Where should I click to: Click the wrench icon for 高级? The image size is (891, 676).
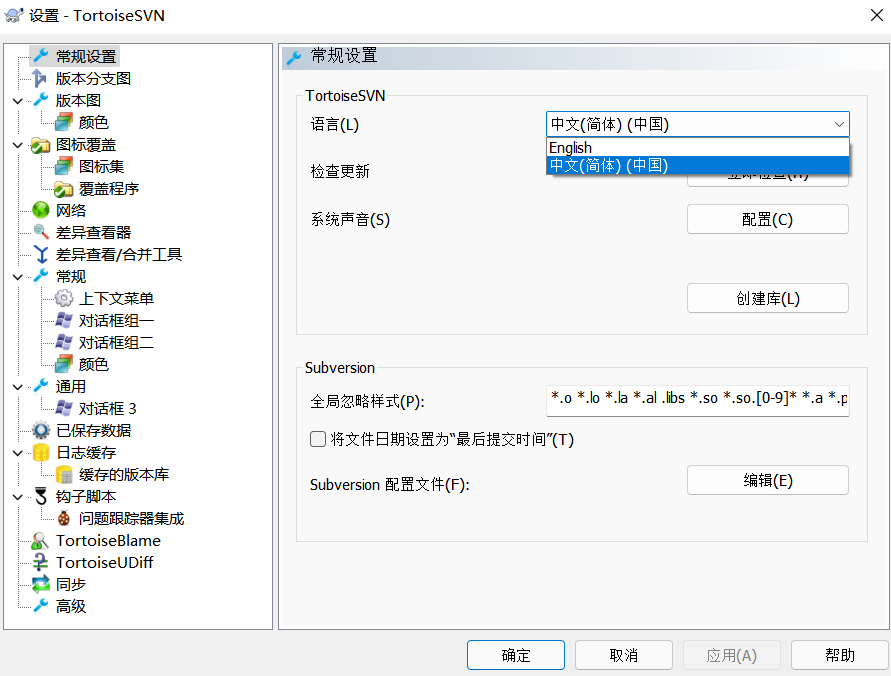pos(41,606)
